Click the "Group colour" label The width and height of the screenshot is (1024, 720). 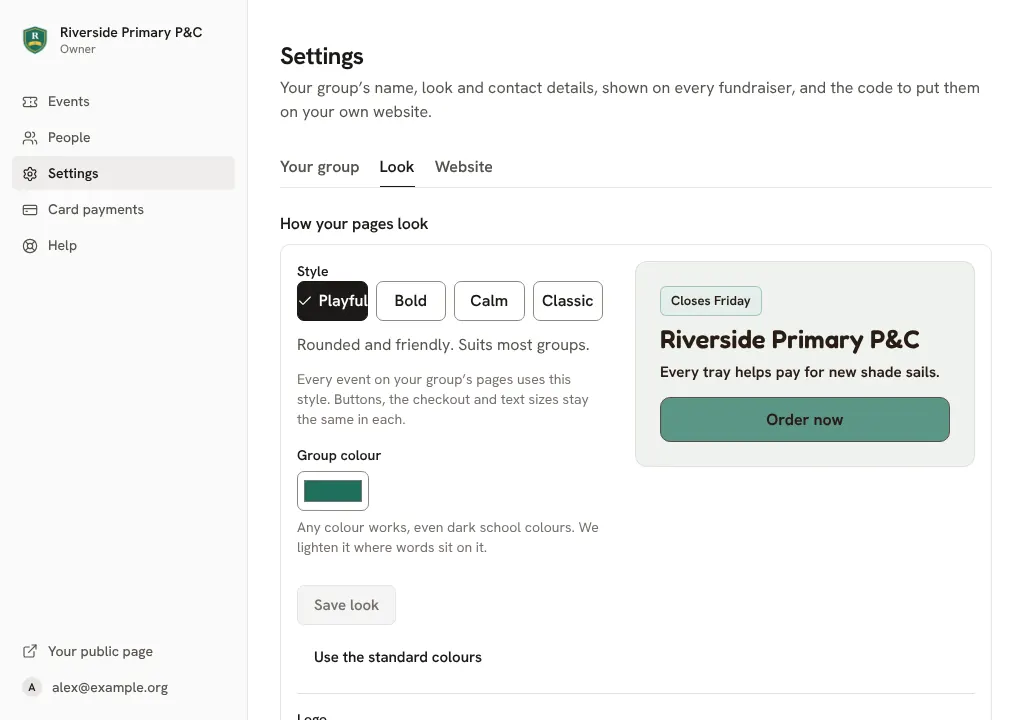(339, 455)
